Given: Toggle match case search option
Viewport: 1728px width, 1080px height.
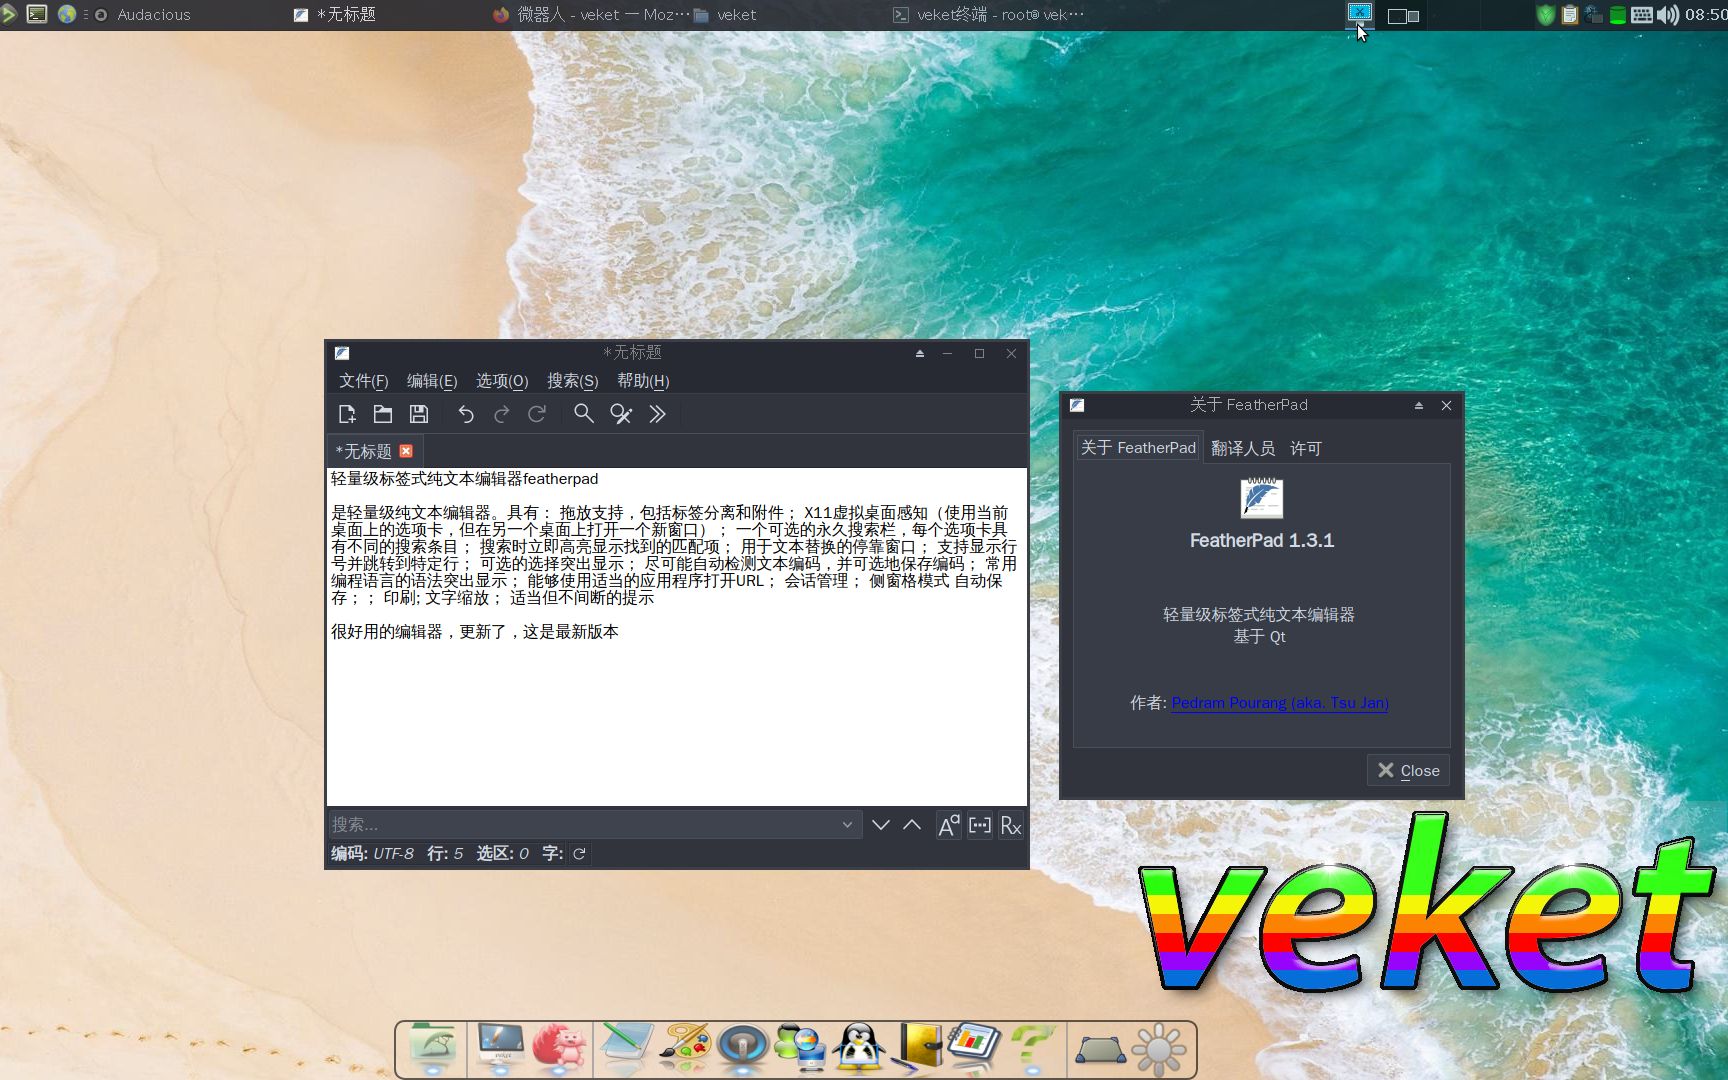Looking at the screenshot, I should [x=948, y=825].
